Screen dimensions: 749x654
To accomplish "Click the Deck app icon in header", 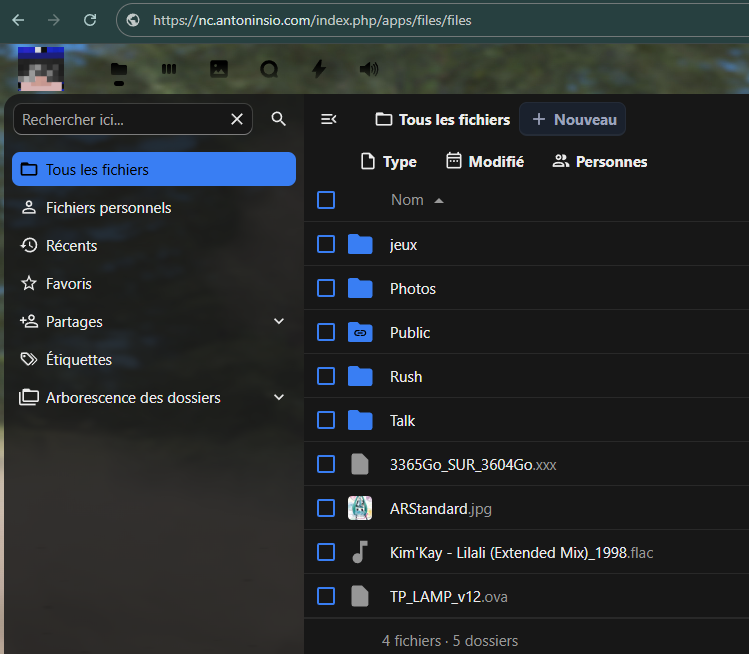I will click(x=169, y=69).
